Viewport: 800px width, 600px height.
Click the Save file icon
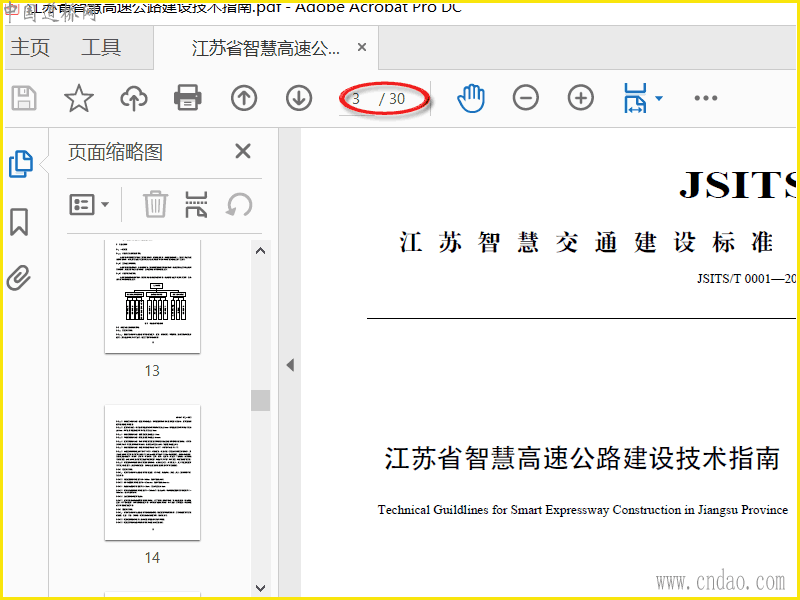coord(24,98)
